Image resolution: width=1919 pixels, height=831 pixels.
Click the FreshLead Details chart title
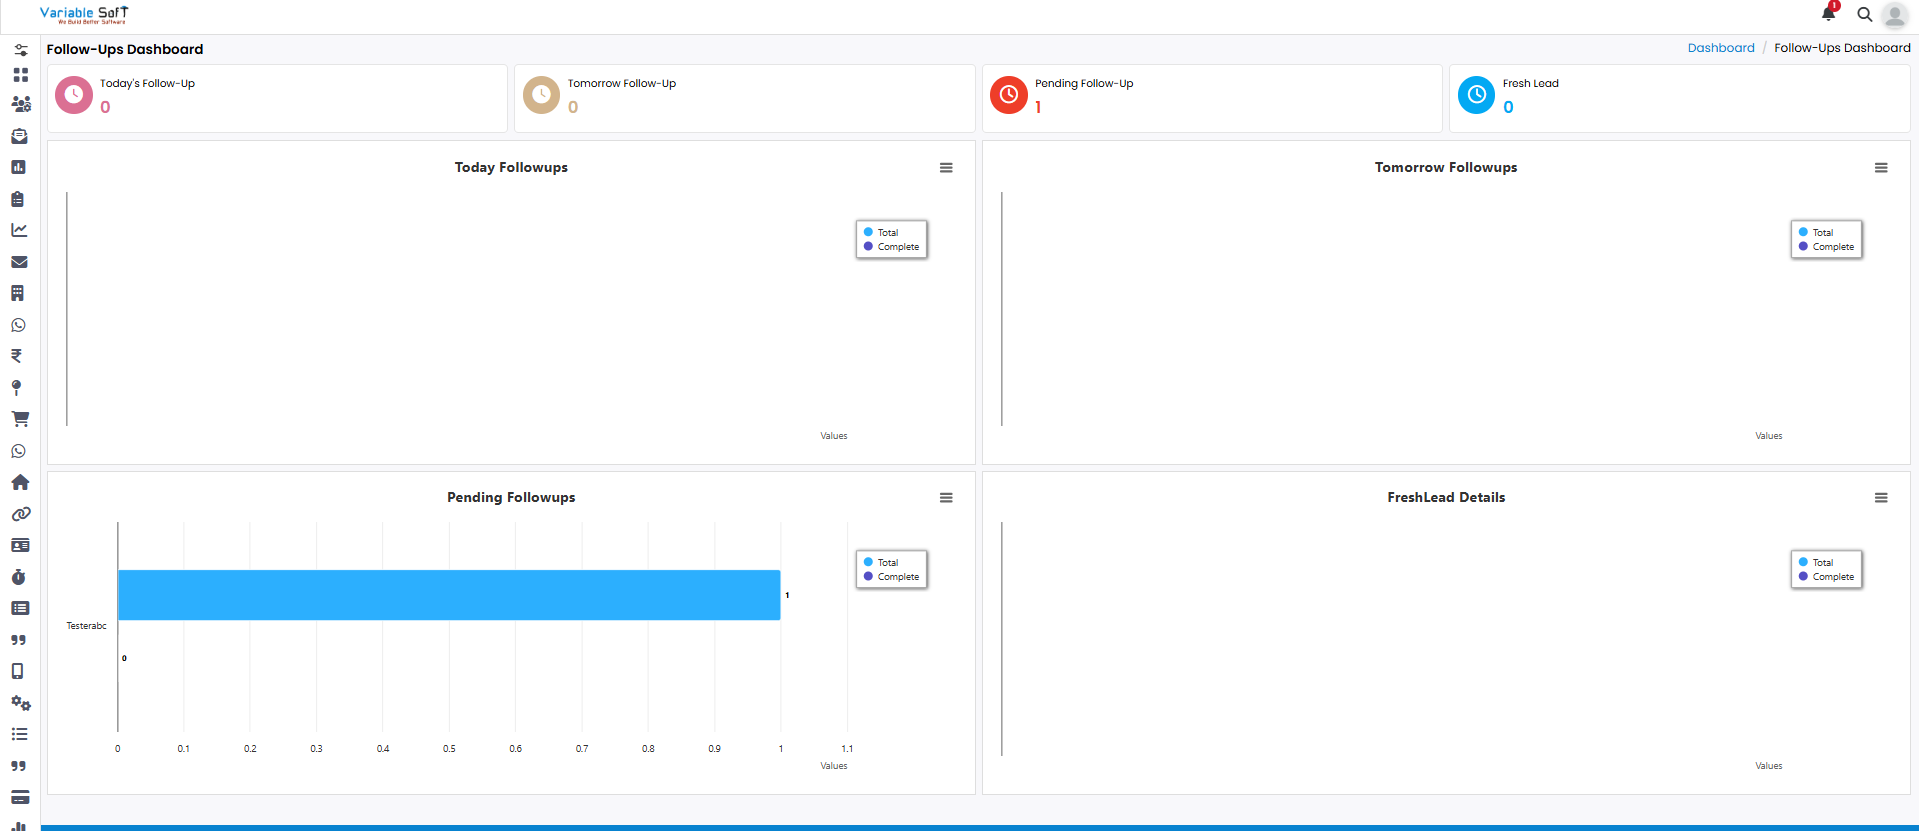tap(1446, 497)
